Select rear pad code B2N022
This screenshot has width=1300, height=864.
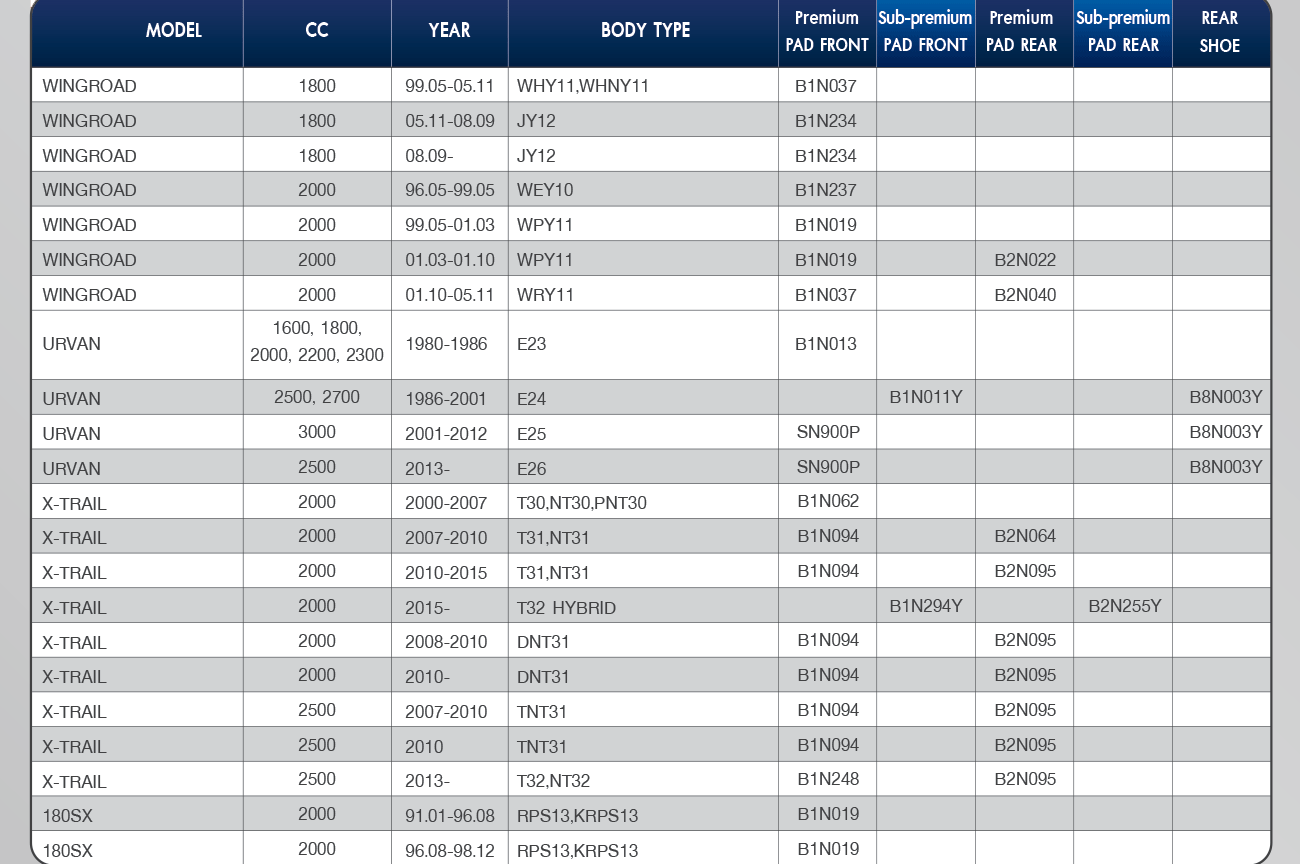(x=1025, y=260)
